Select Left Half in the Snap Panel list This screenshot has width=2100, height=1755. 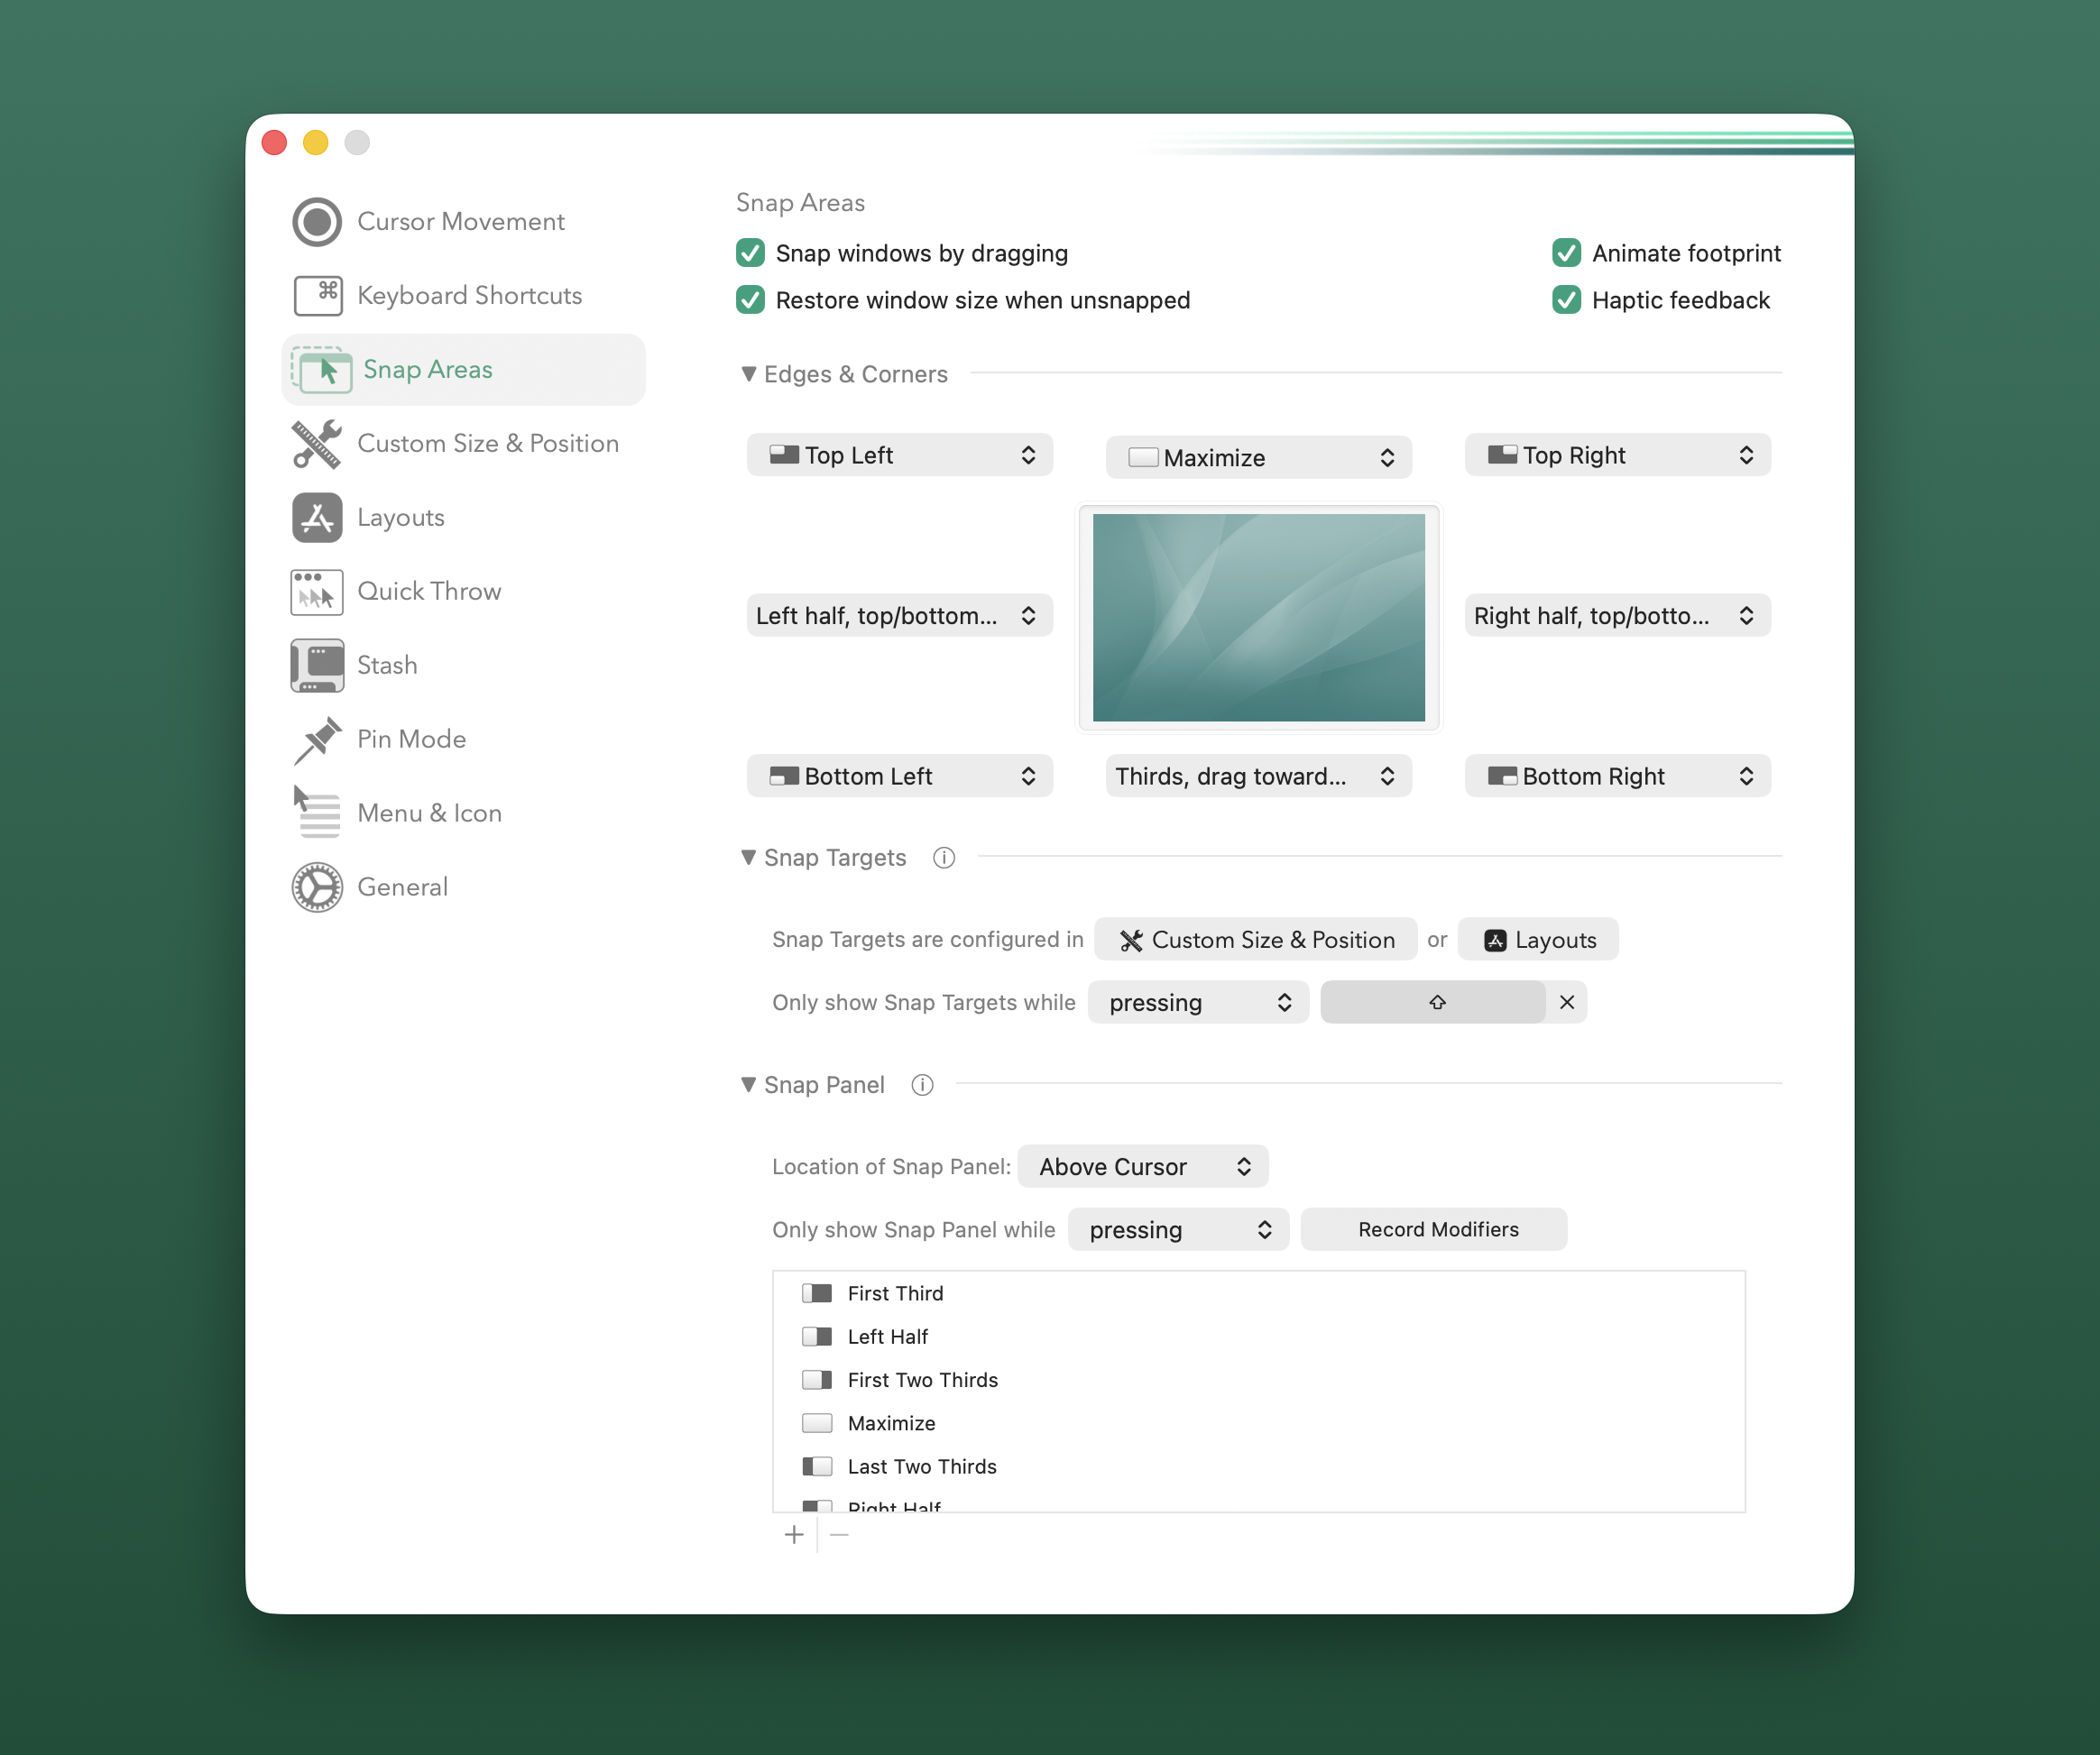1259,1337
